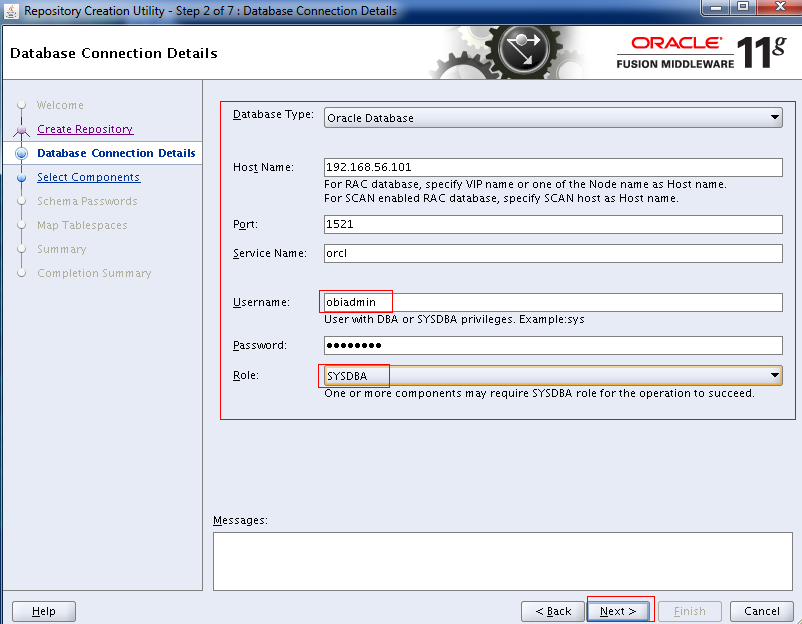The width and height of the screenshot is (802, 624).
Task: Open the Select Components step link
Action: coord(88,177)
